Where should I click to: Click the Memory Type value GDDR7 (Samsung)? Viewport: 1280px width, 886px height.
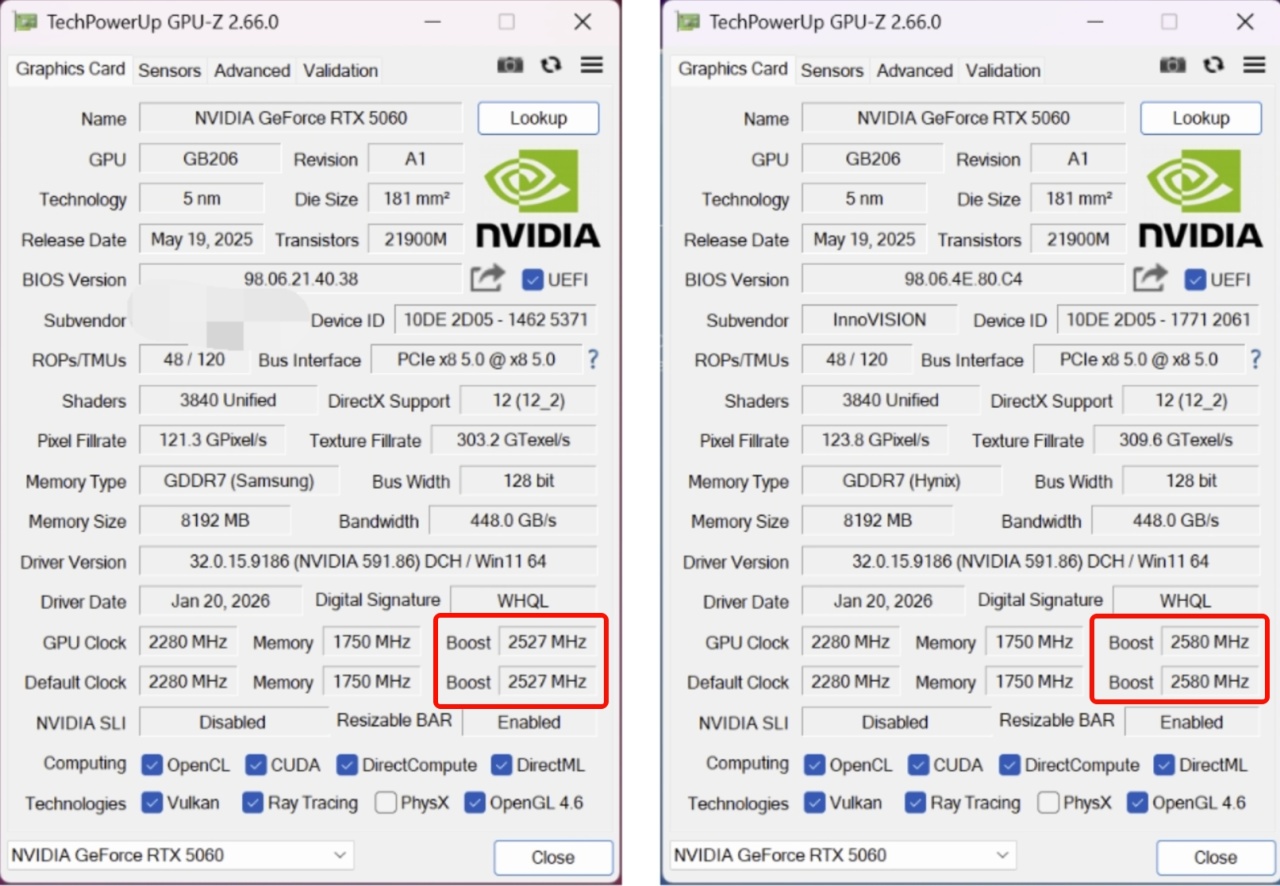tap(239, 481)
